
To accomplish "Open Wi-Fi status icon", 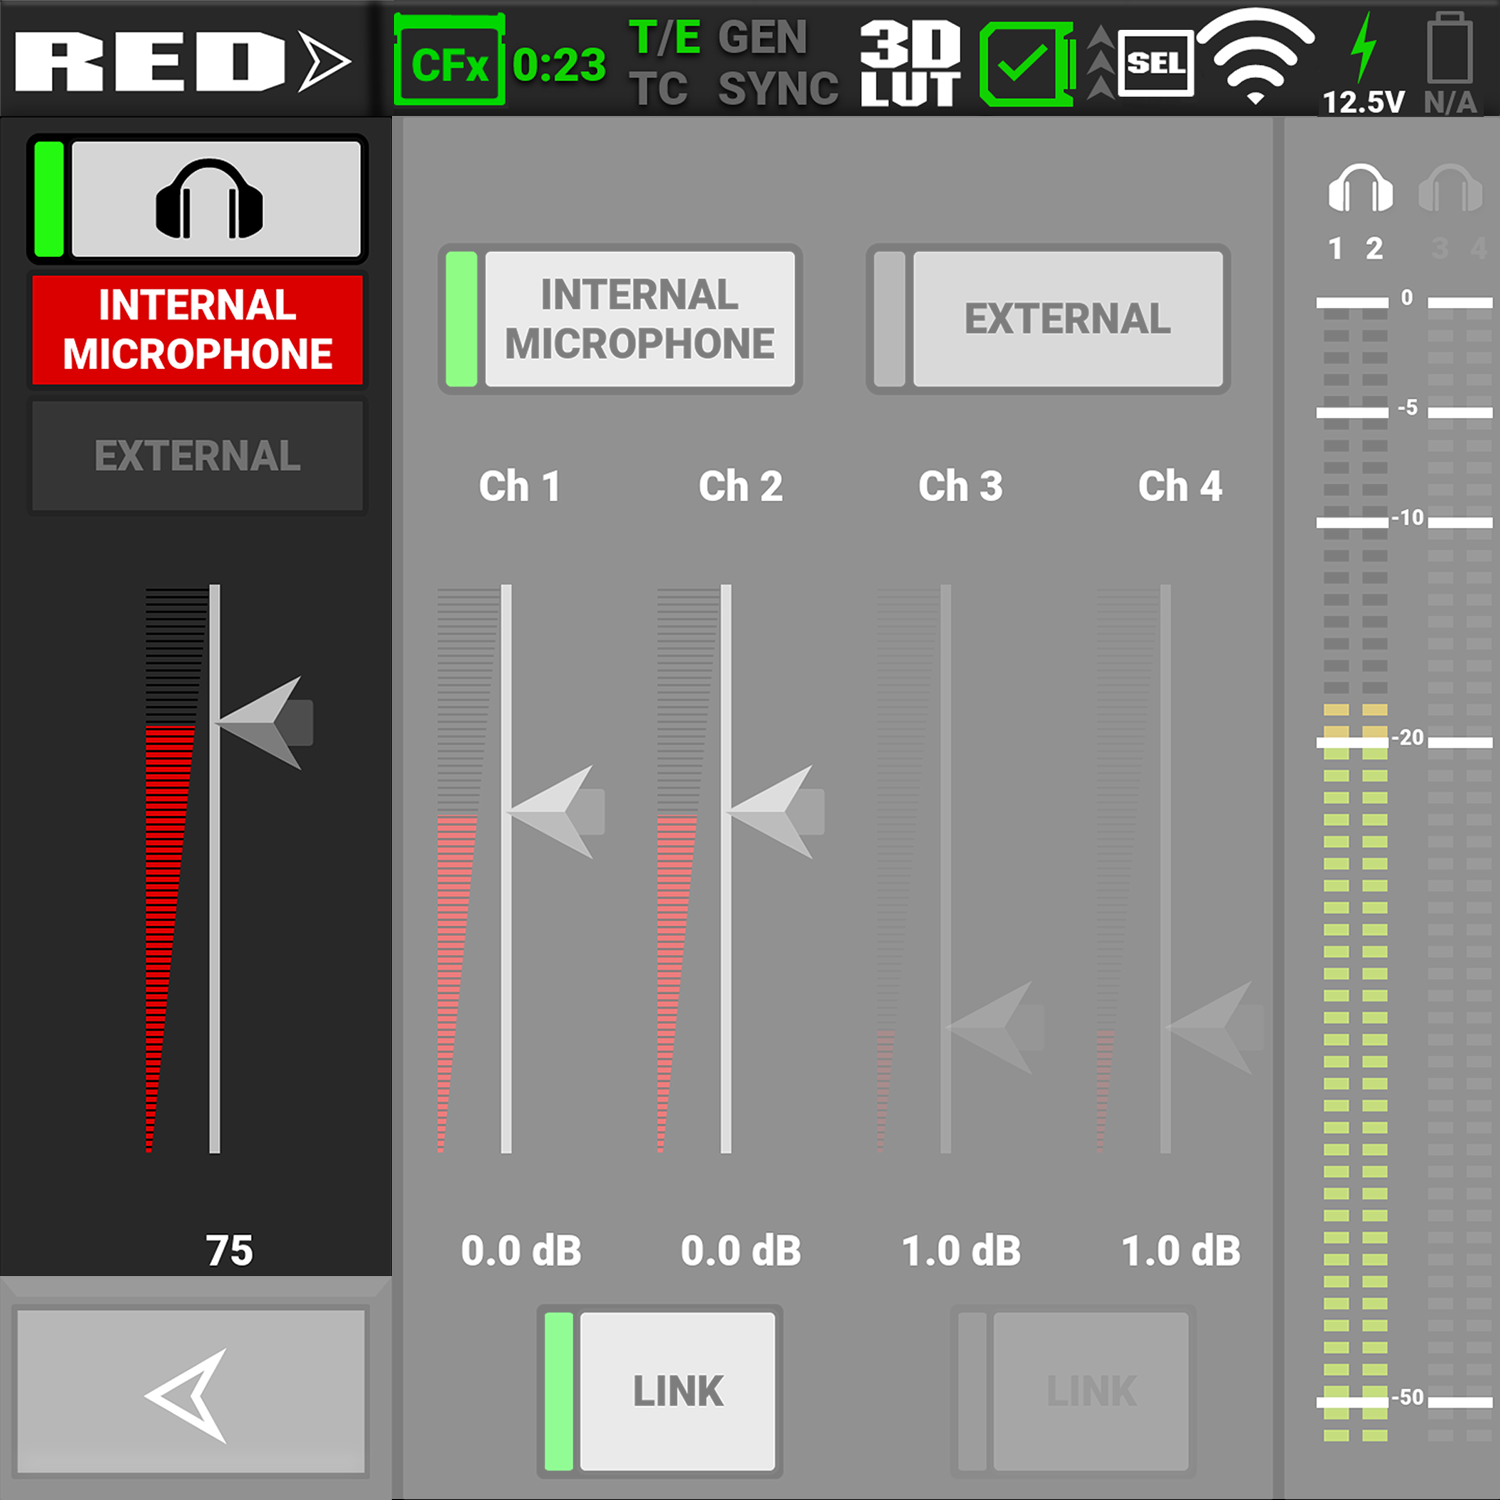I will click(1255, 55).
